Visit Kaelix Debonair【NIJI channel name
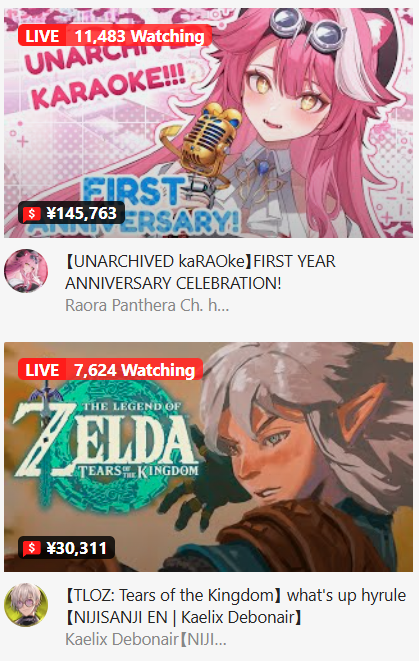Screen dimensions: 419x661 coord(146,639)
